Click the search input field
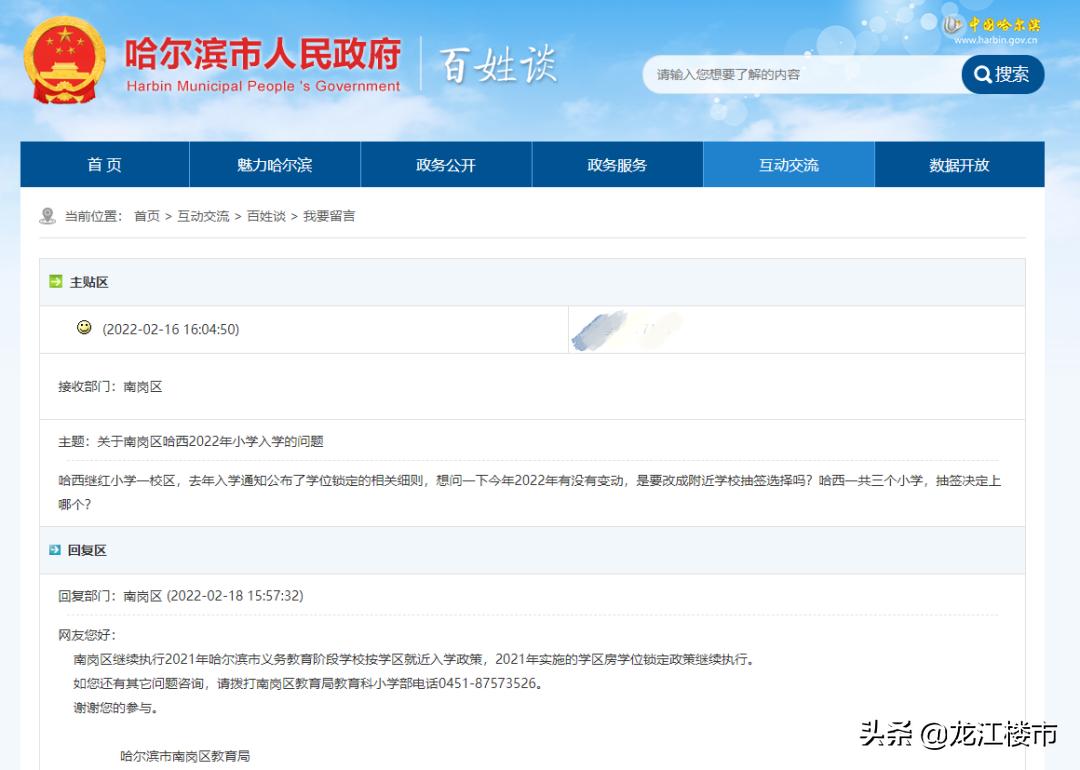The width and height of the screenshot is (1080, 770). 800,75
